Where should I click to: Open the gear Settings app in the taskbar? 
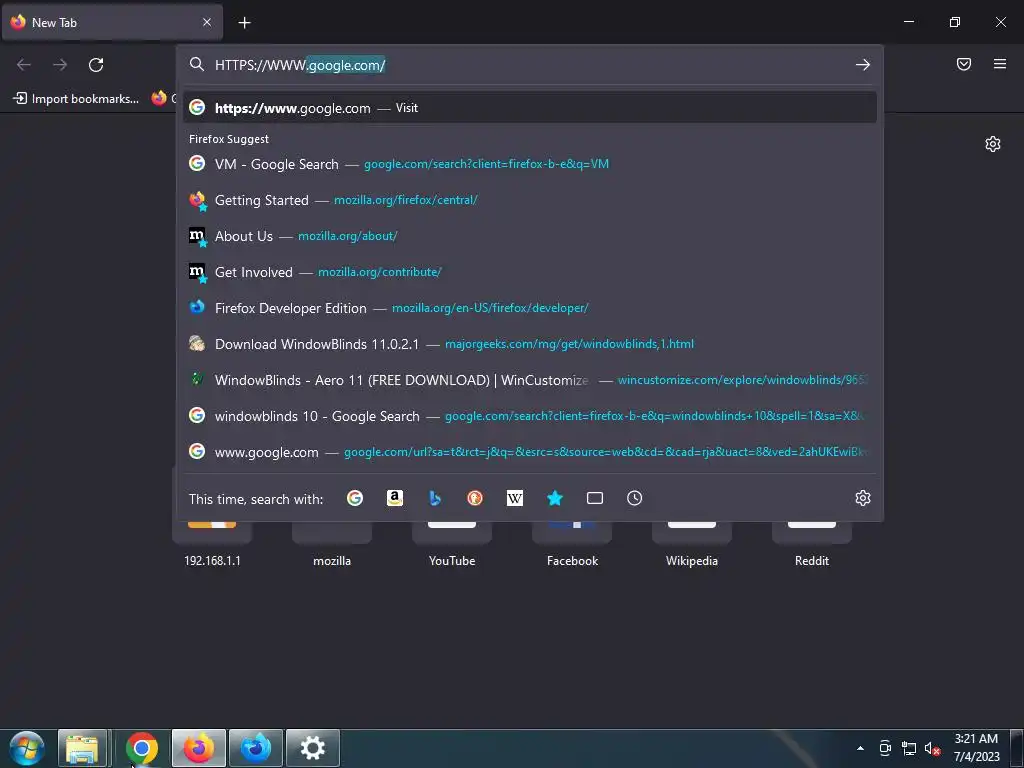click(x=312, y=748)
